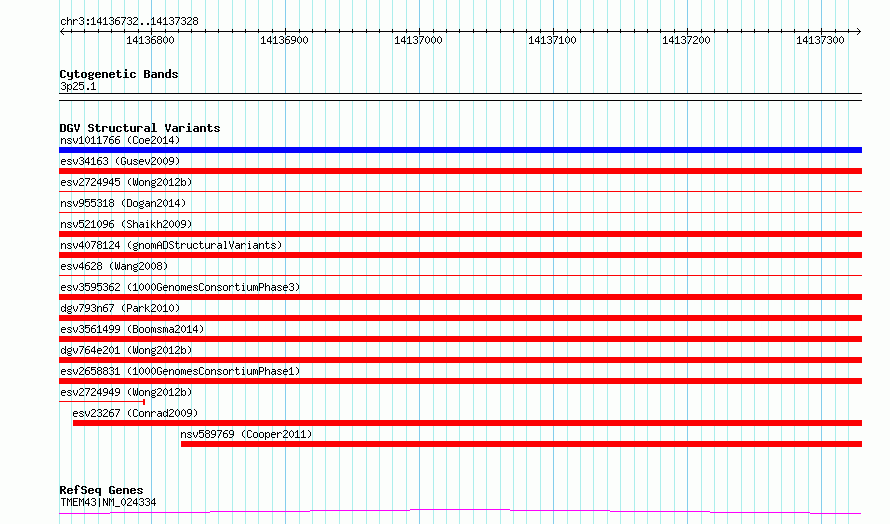The image size is (890, 524).
Task: Select the esv2724949 (Wong2012b) label
Action: click(x=126, y=392)
